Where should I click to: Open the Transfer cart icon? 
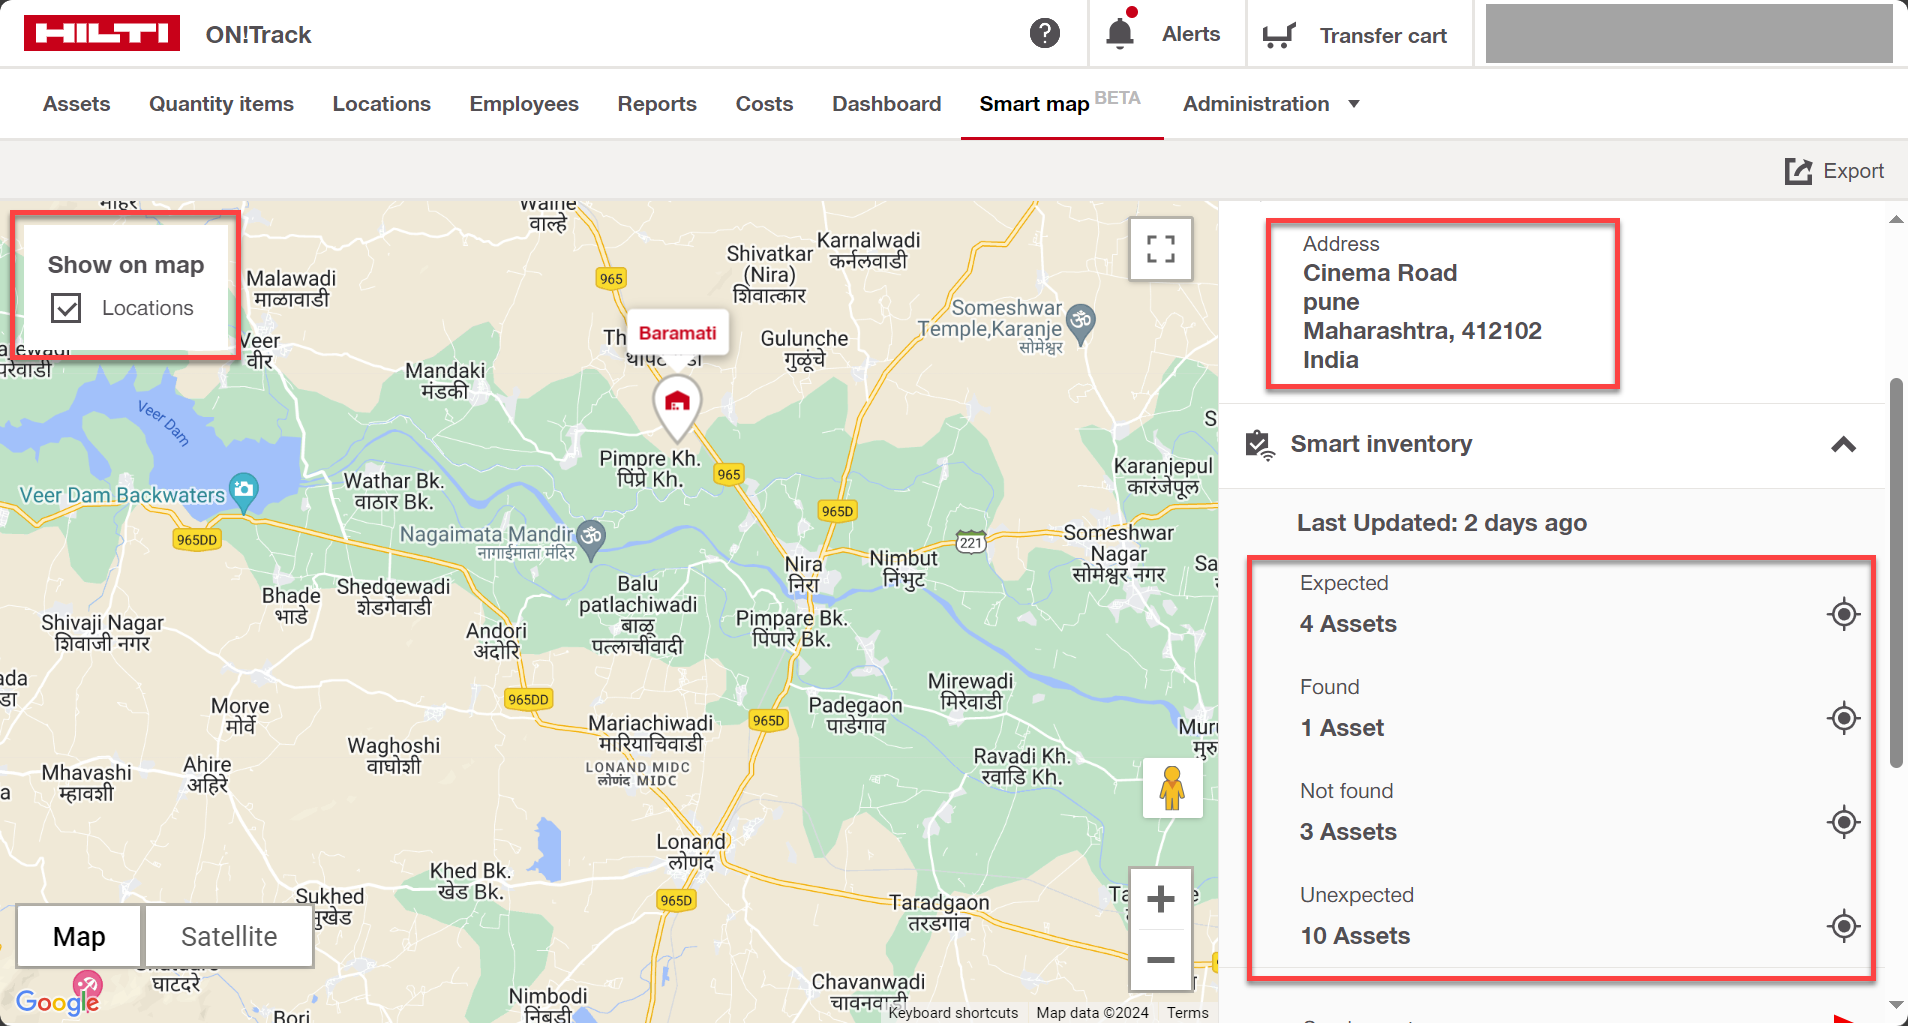click(x=1279, y=35)
